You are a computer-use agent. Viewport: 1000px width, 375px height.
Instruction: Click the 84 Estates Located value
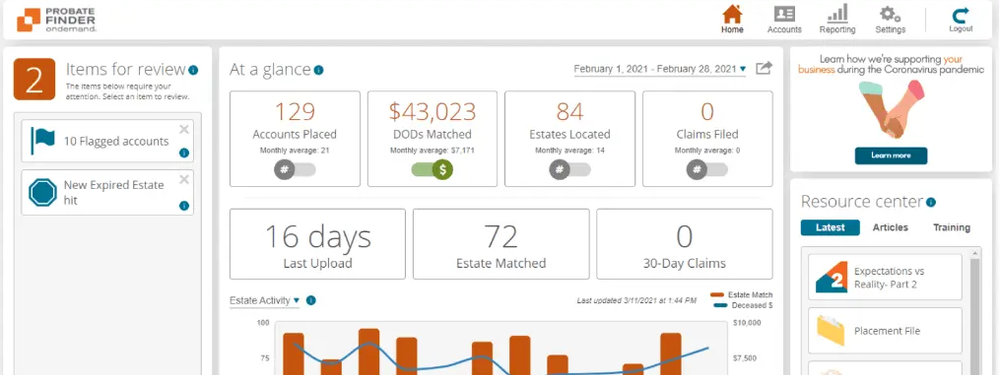click(x=570, y=112)
